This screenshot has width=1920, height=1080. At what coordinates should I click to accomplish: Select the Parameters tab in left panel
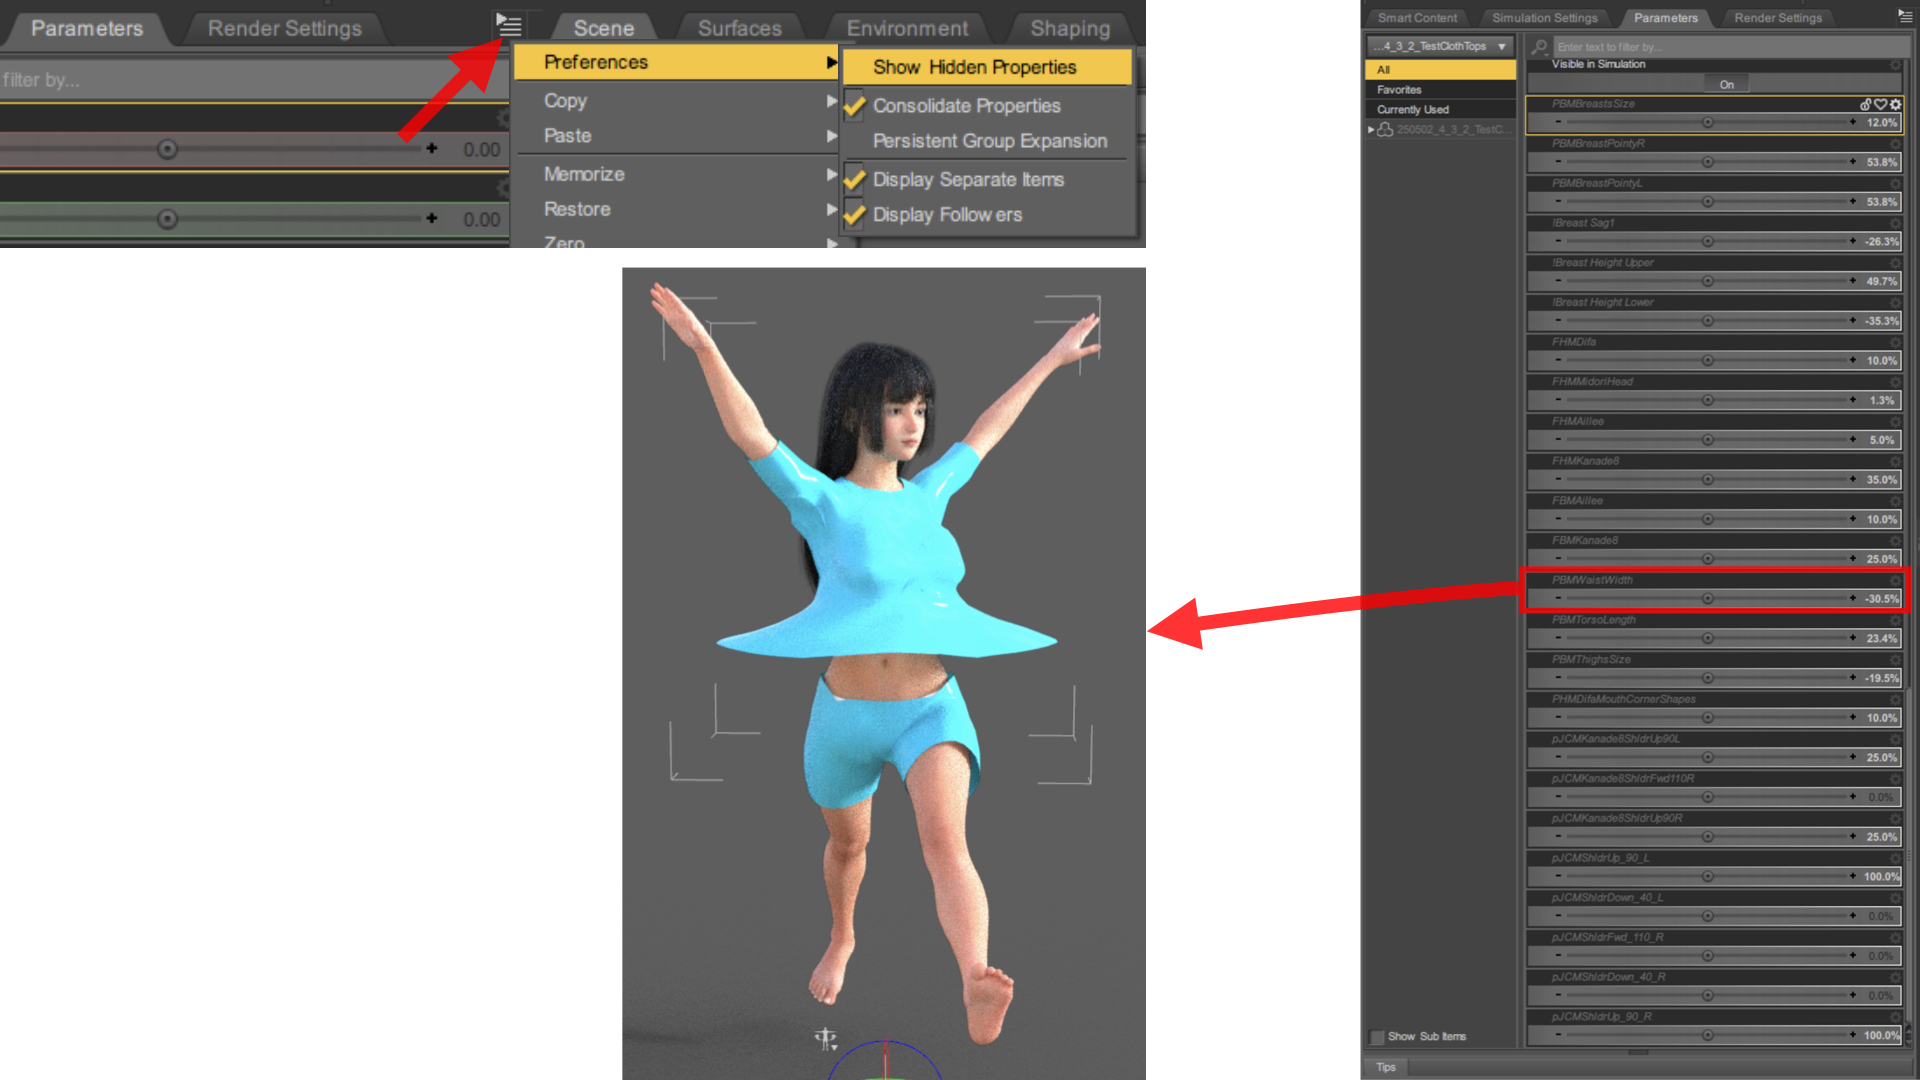click(x=86, y=28)
